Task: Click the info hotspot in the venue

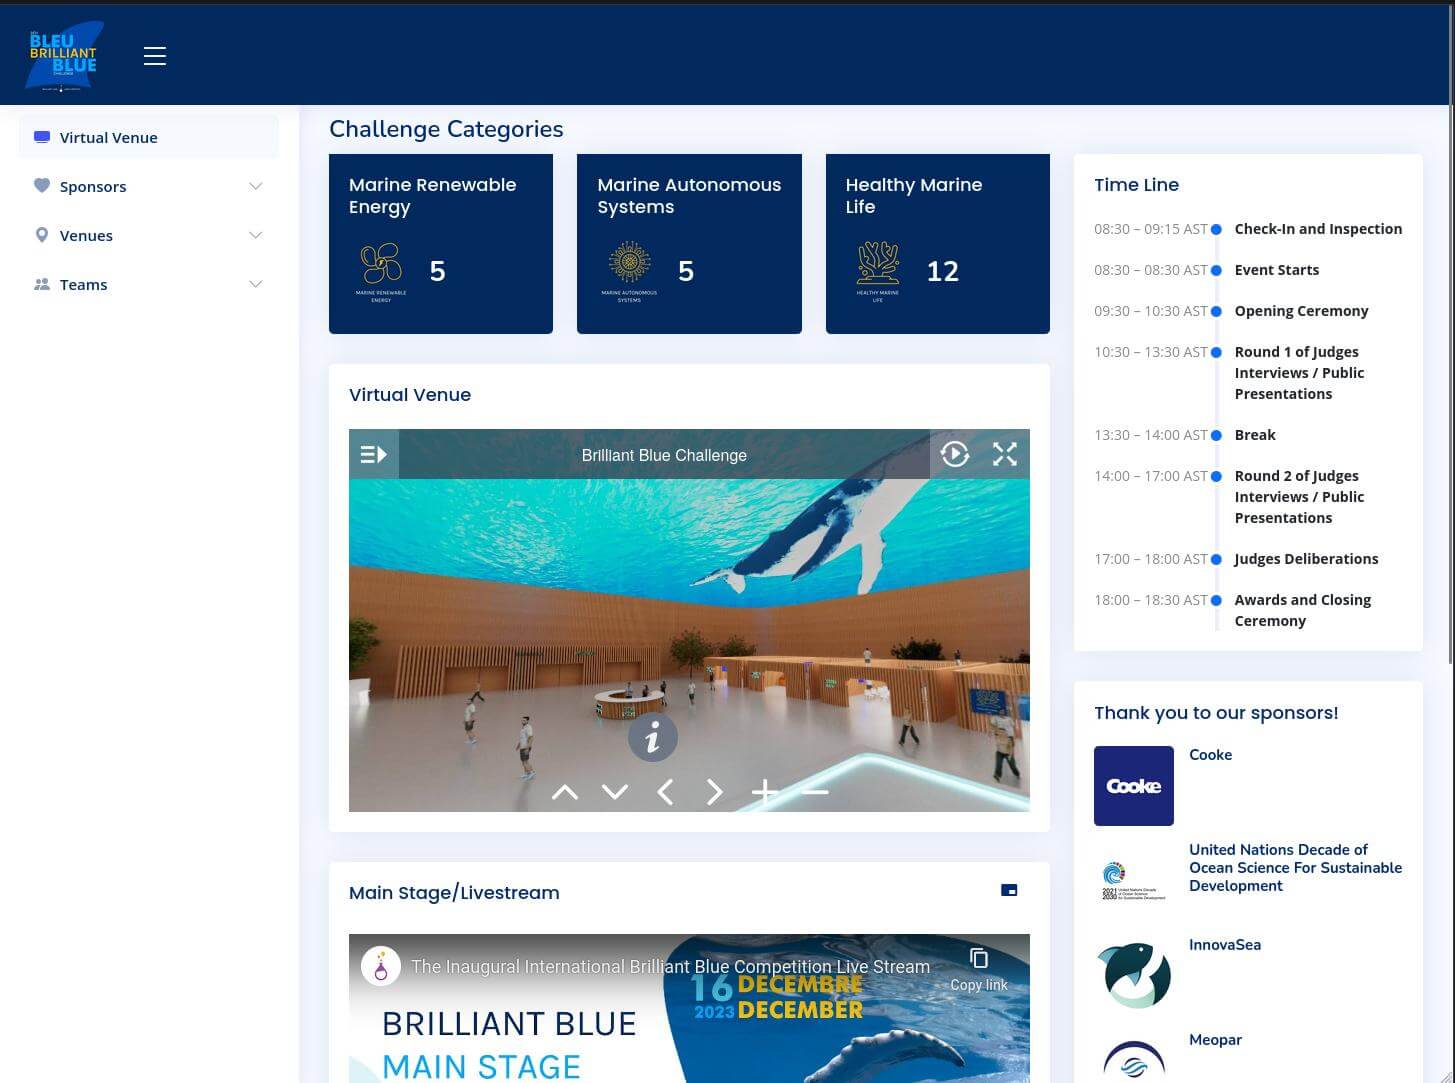Action: (653, 738)
